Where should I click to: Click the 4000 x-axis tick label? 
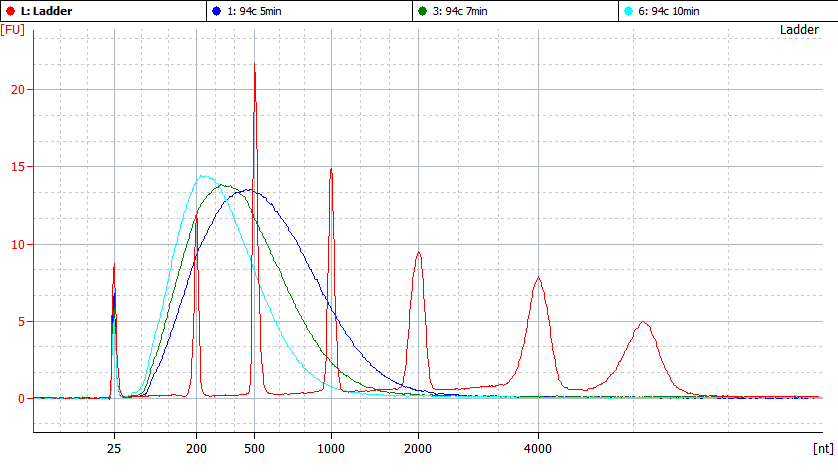click(x=538, y=449)
